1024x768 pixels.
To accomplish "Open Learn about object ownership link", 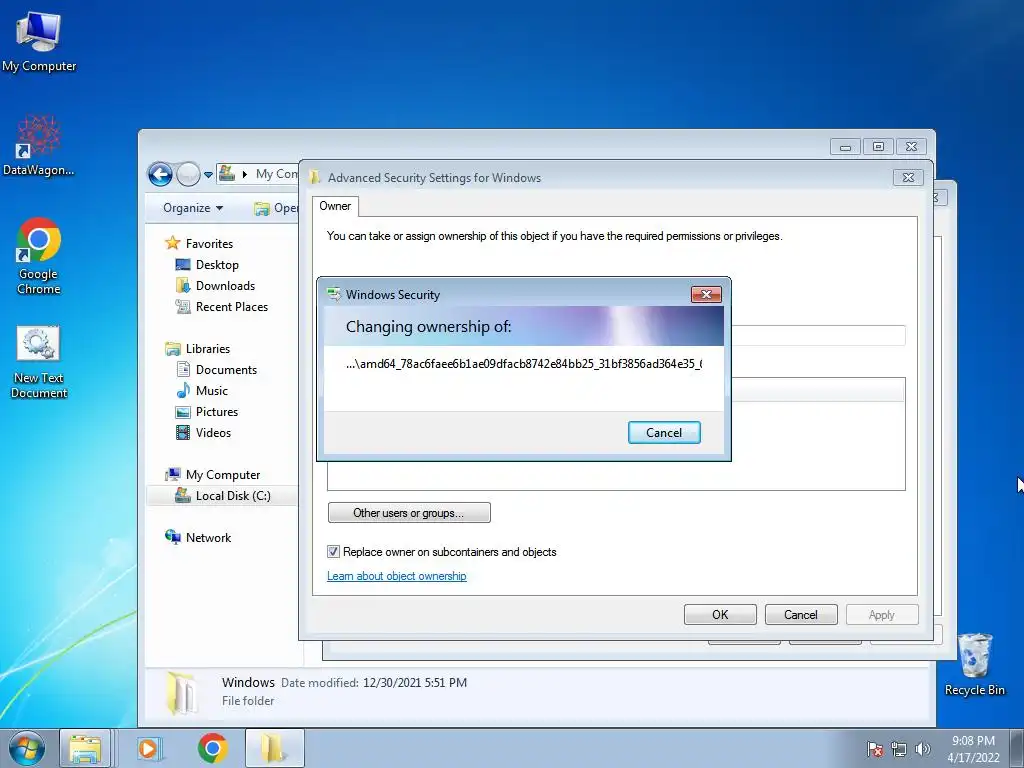I will (x=396, y=576).
